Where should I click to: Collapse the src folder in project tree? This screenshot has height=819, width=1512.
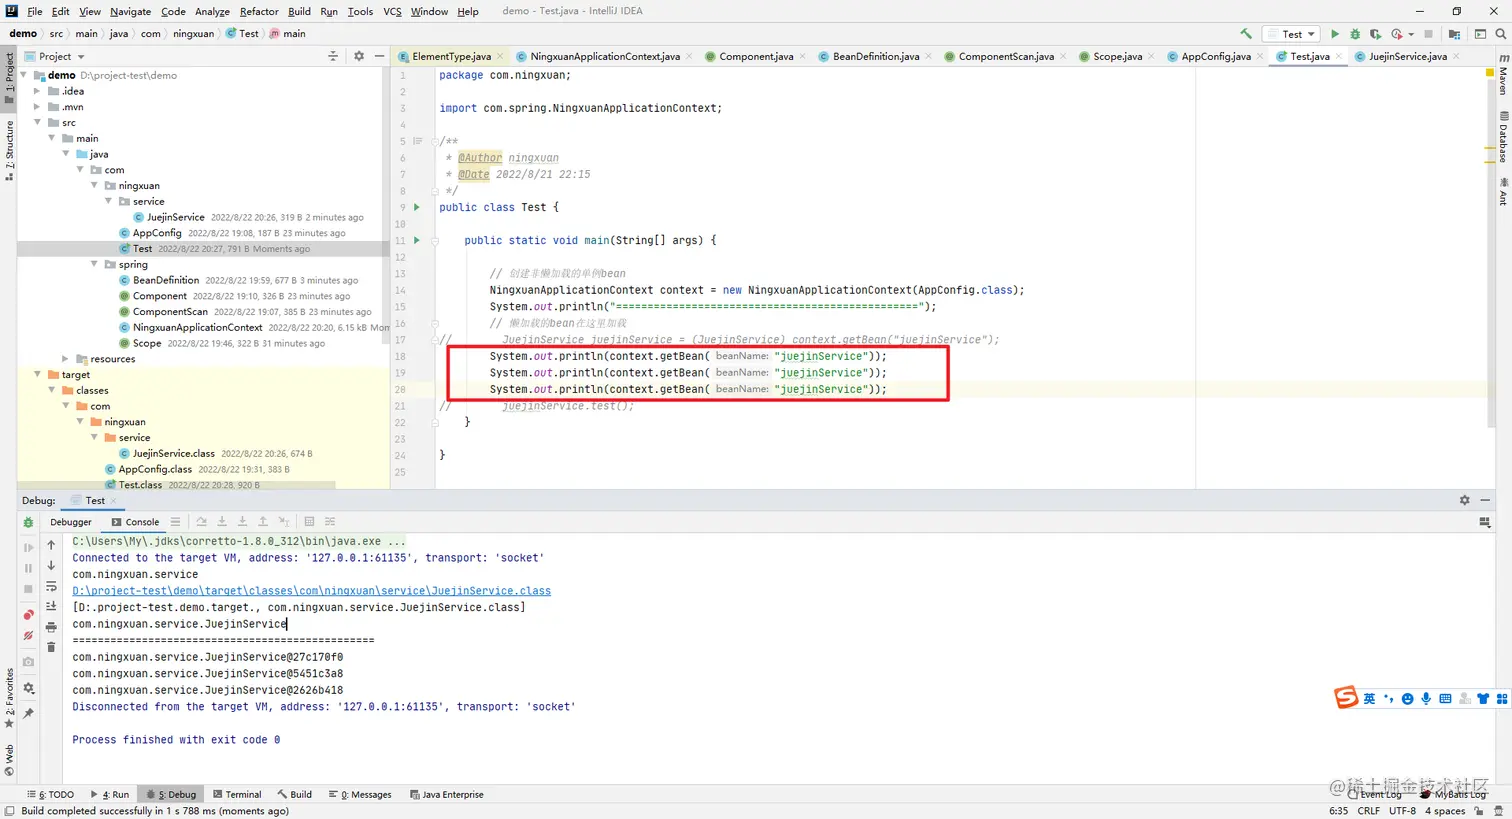[37, 123]
